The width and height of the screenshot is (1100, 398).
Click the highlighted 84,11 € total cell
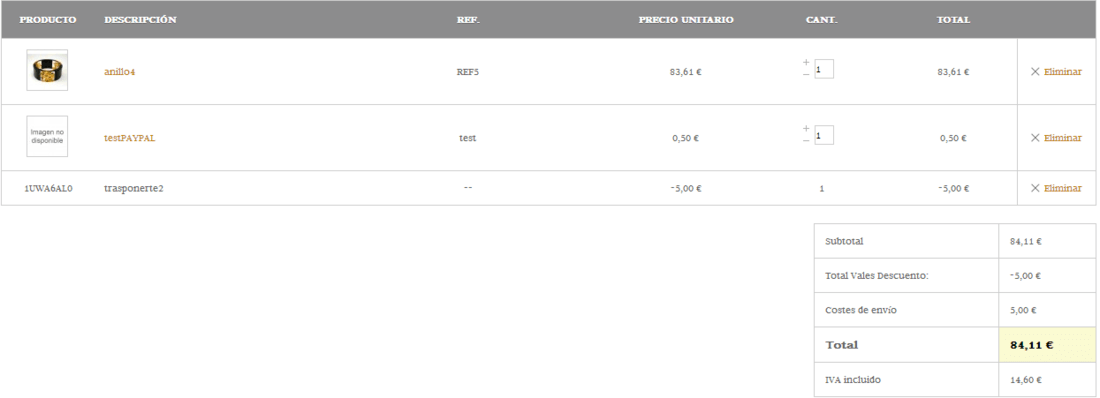point(1047,345)
